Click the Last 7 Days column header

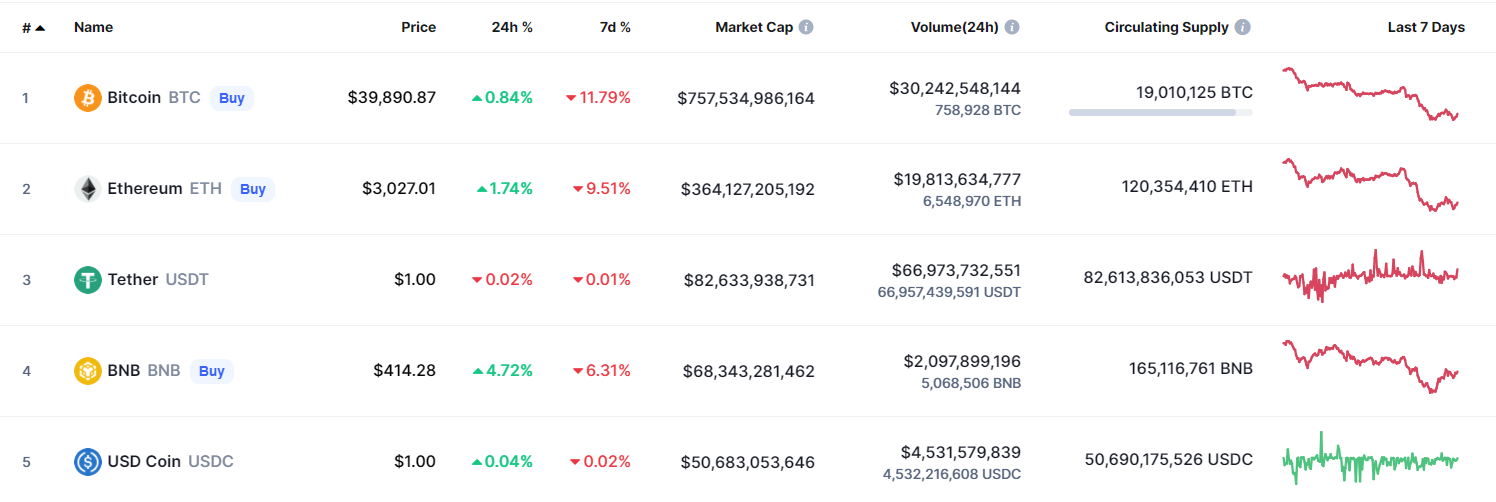(x=1426, y=27)
